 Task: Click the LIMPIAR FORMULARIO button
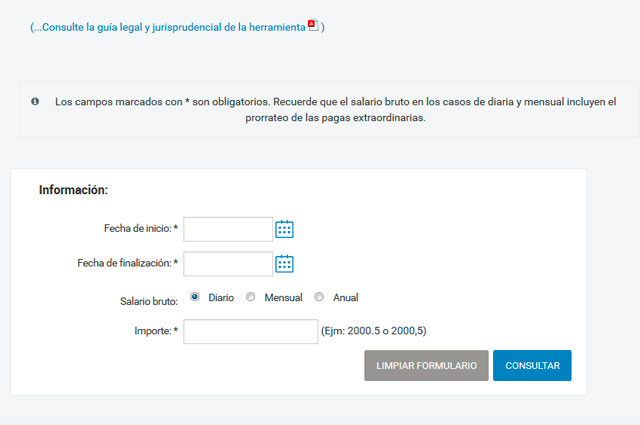coord(426,365)
